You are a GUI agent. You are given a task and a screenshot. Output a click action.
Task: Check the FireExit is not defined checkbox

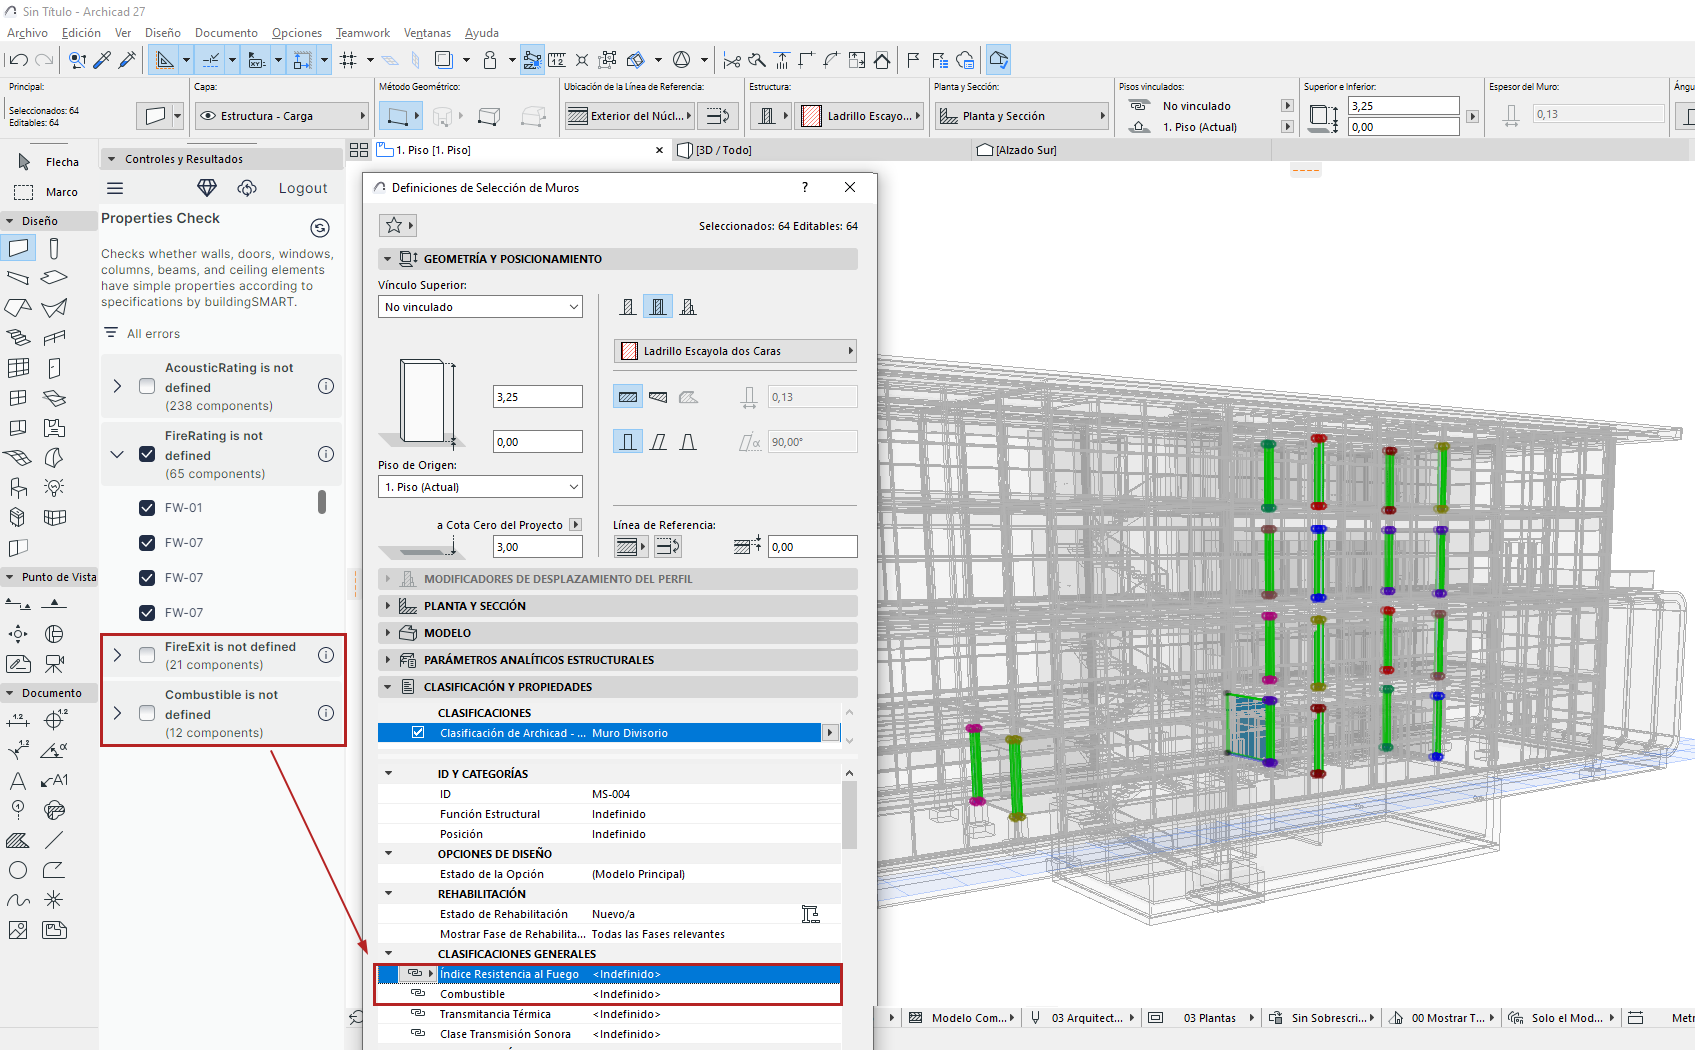point(147,655)
